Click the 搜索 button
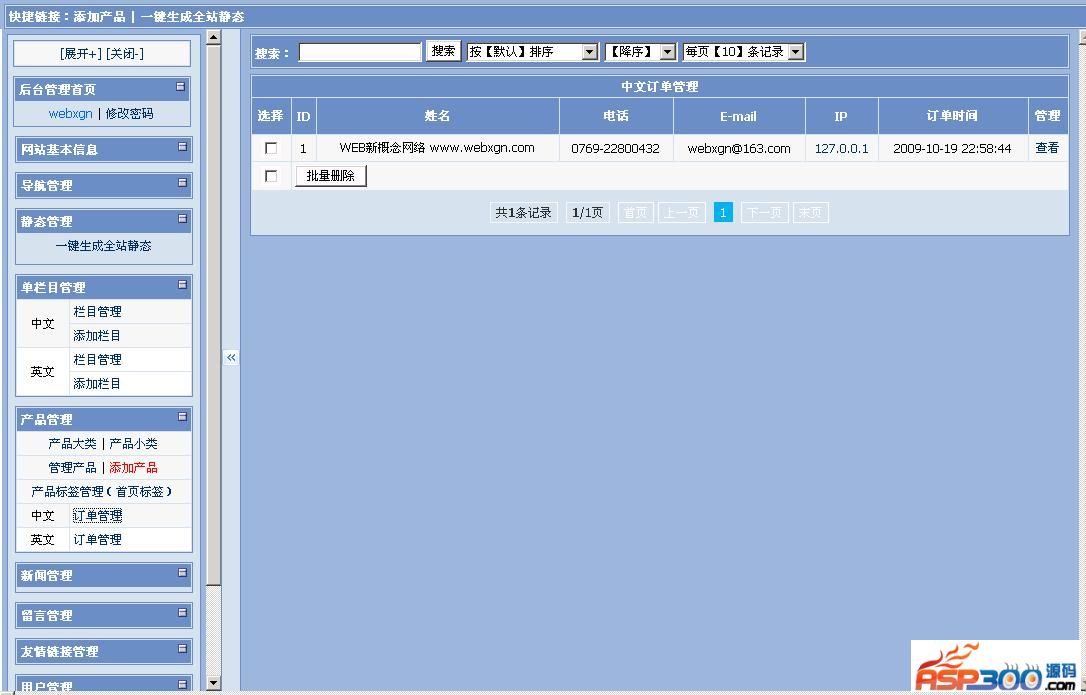This screenshot has height=695, width=1086. [443, 51]
